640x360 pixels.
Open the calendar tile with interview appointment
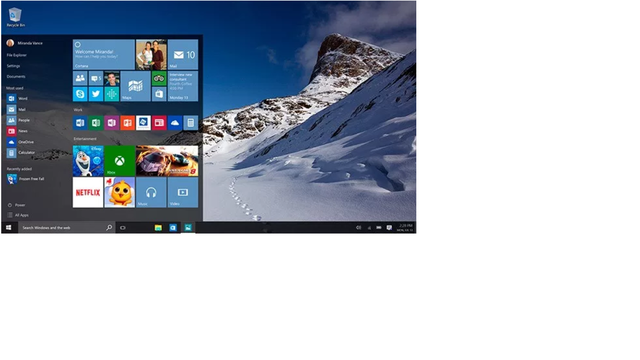pyautogui.click(x=183, y=86)
